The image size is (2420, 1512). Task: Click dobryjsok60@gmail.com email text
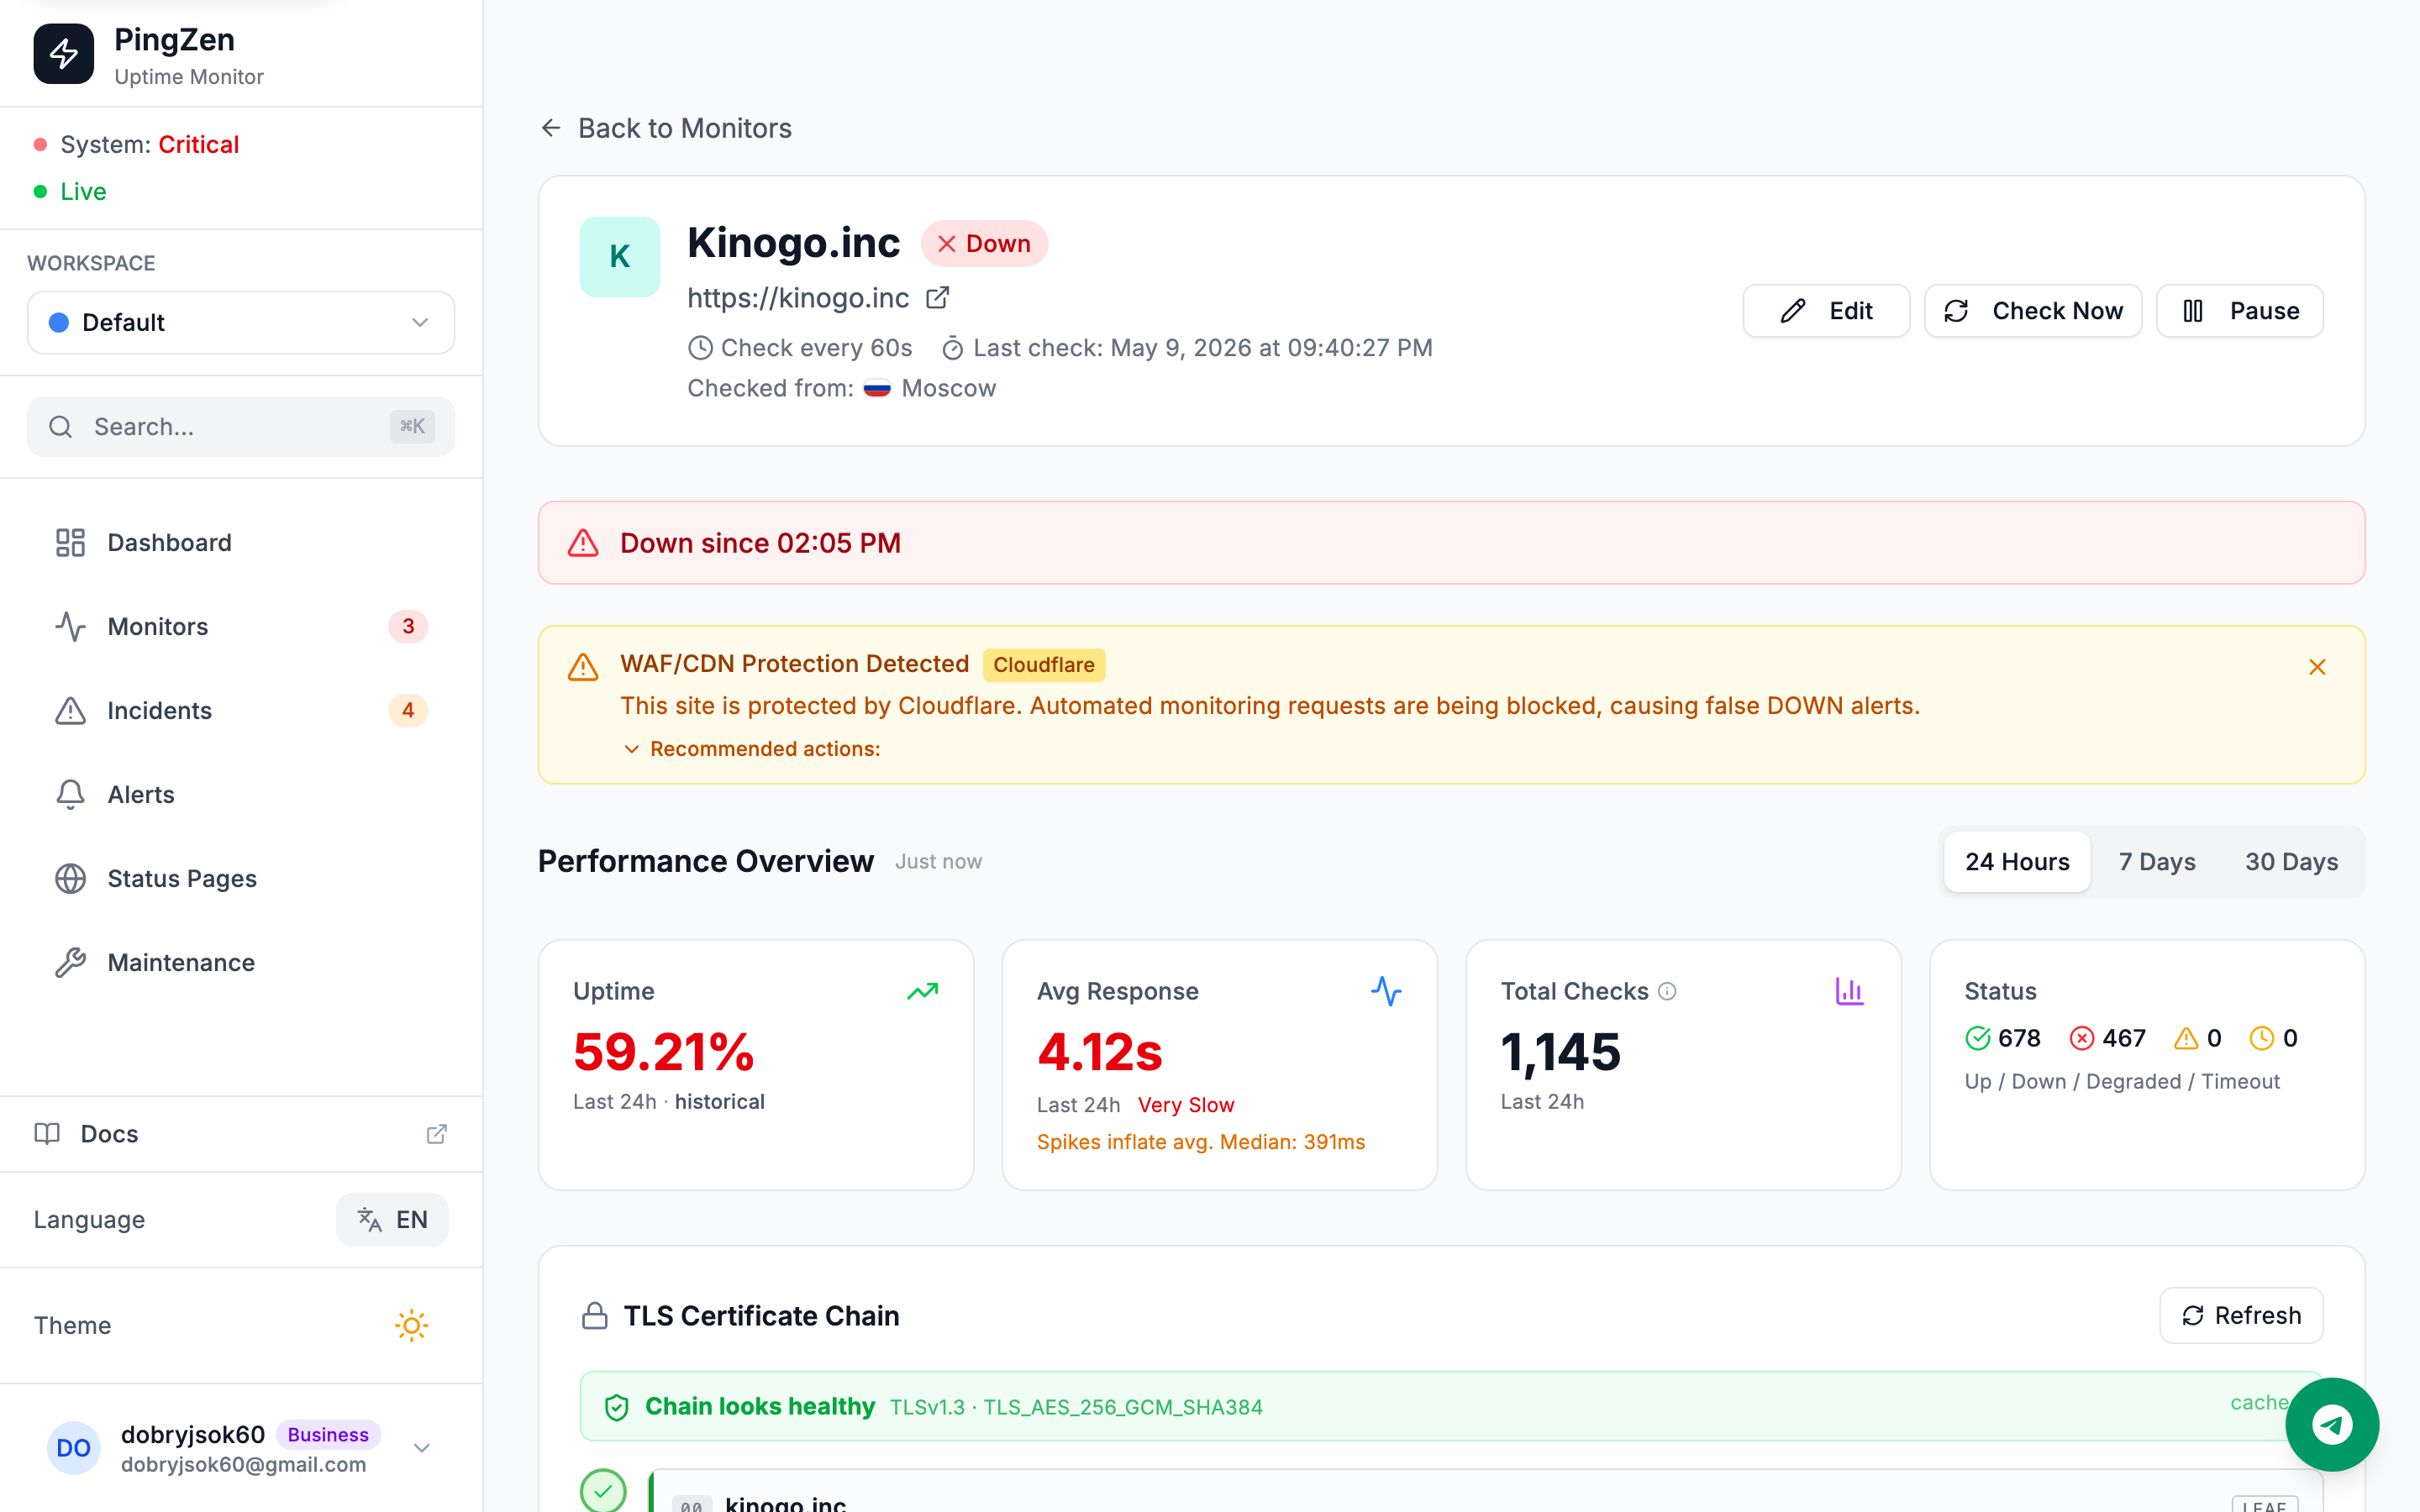click(x=244, y=1465)
